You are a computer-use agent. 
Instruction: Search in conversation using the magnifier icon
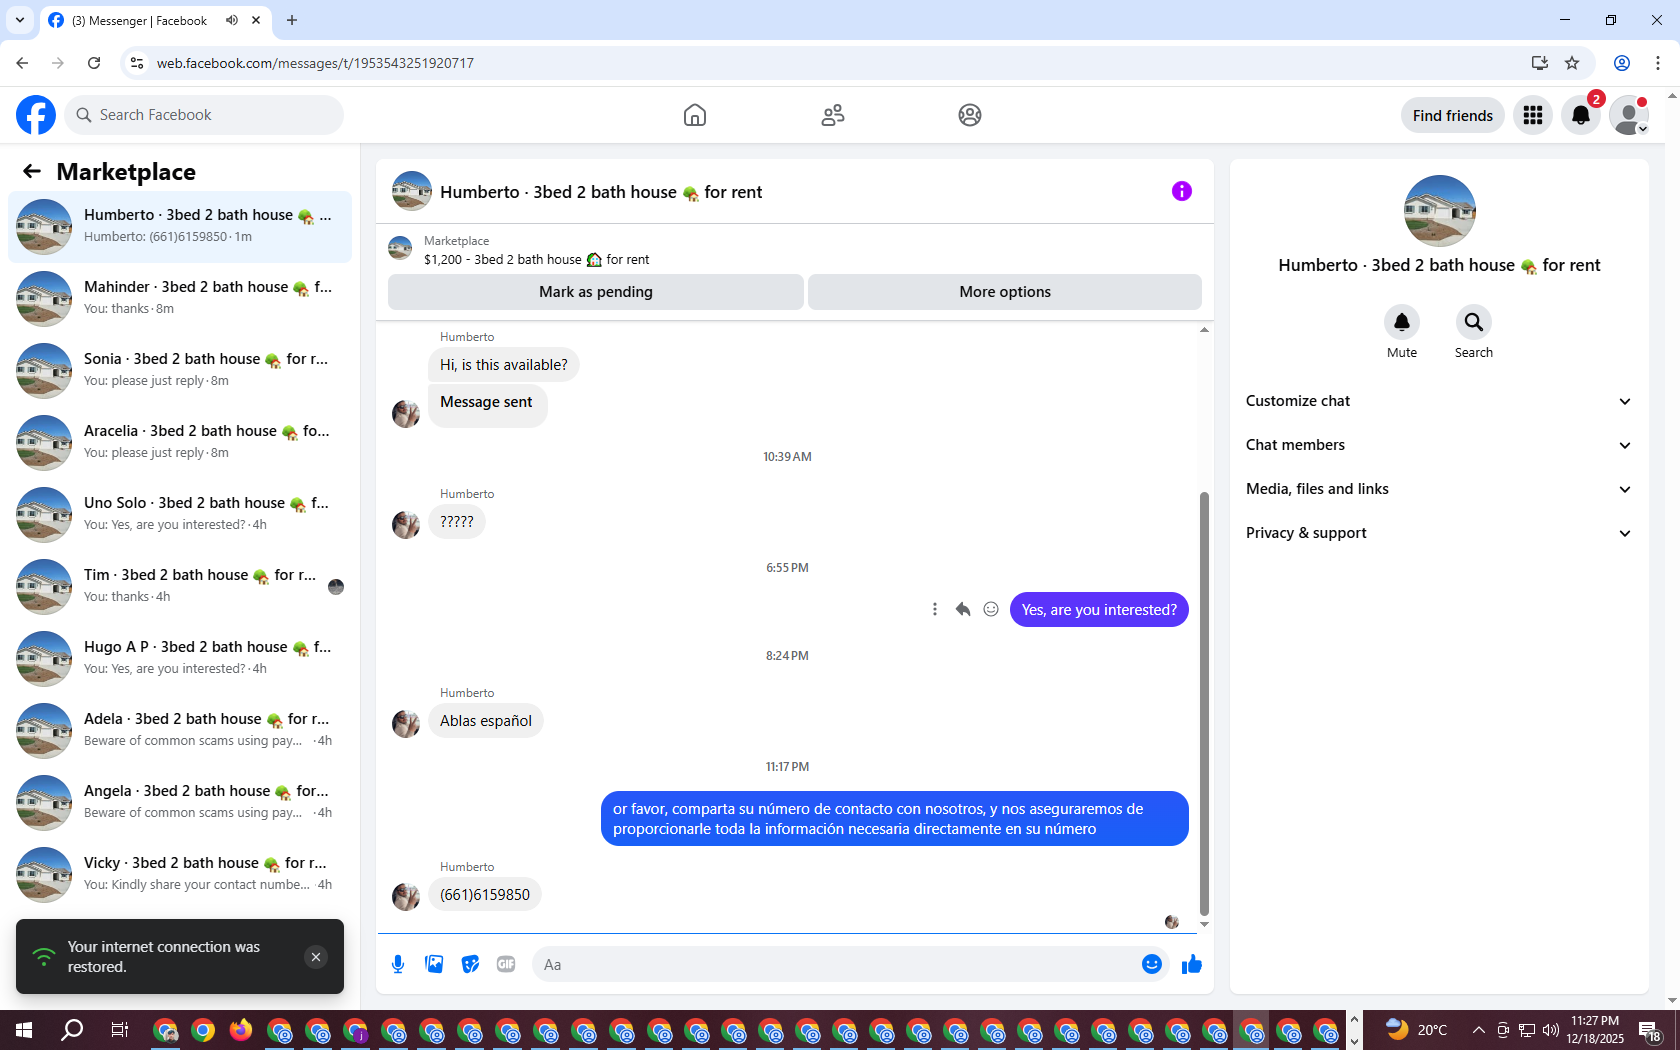(x=1474, y=322)
